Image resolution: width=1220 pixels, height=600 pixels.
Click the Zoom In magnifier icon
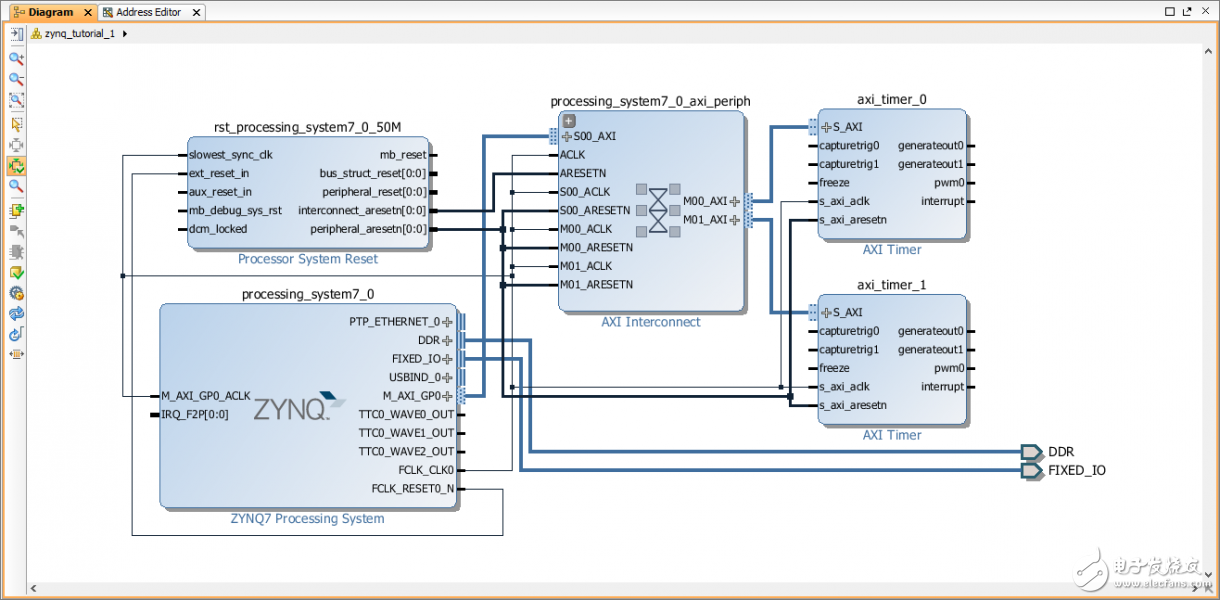16,58
